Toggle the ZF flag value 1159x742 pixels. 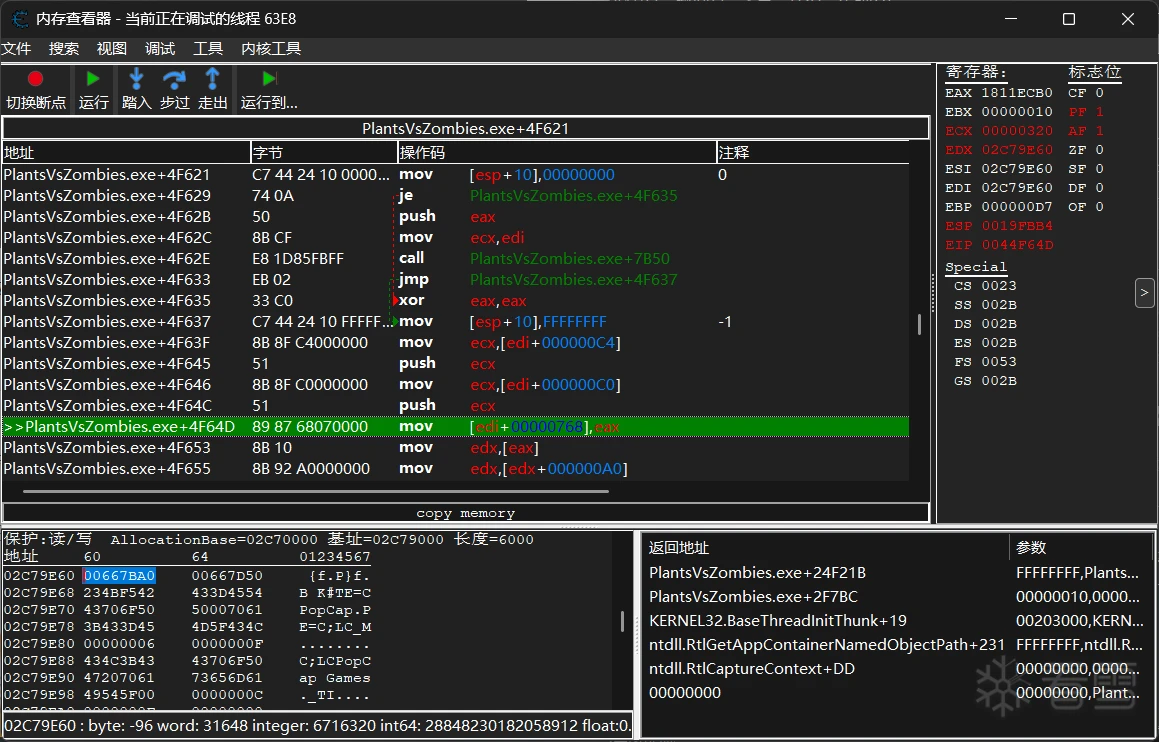pyautogui.click(x=1099, y=150)
